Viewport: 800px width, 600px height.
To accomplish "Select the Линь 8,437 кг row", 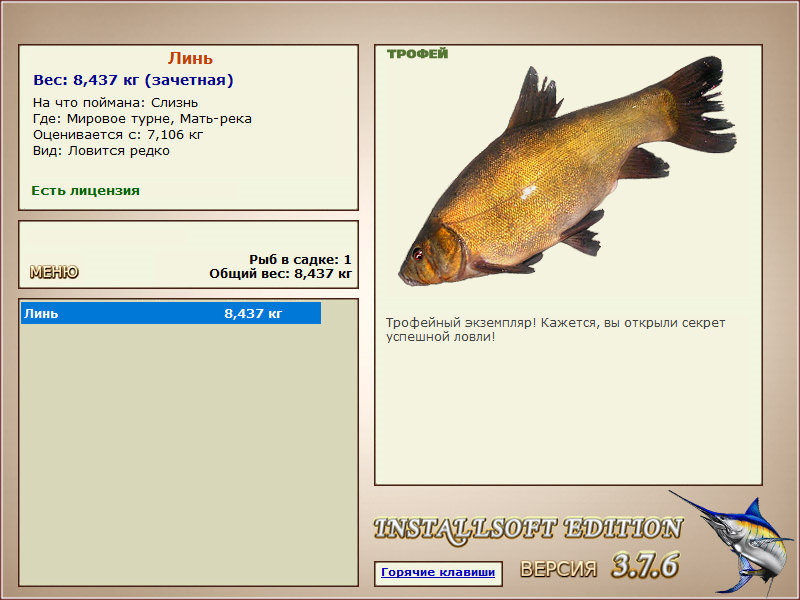I will [171, 313].
